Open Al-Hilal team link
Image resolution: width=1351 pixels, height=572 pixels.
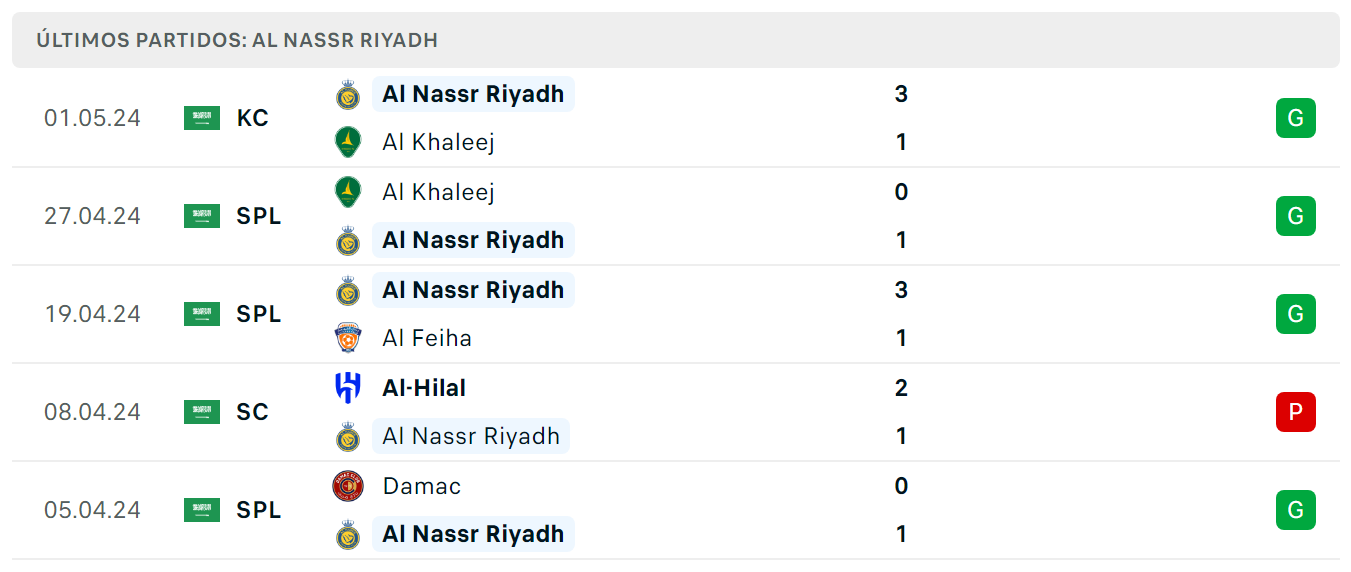(424, 388)
